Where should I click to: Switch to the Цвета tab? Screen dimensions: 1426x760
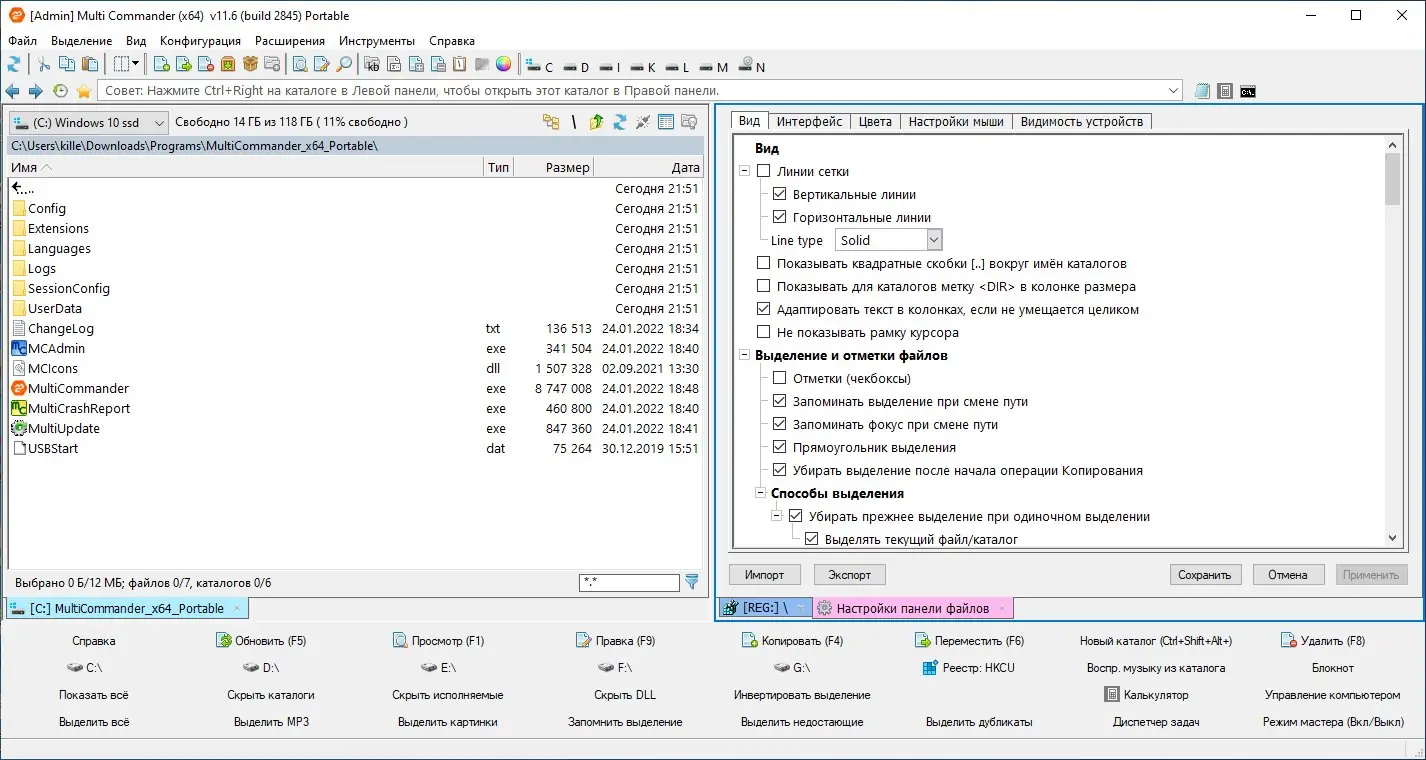[875, 121]
